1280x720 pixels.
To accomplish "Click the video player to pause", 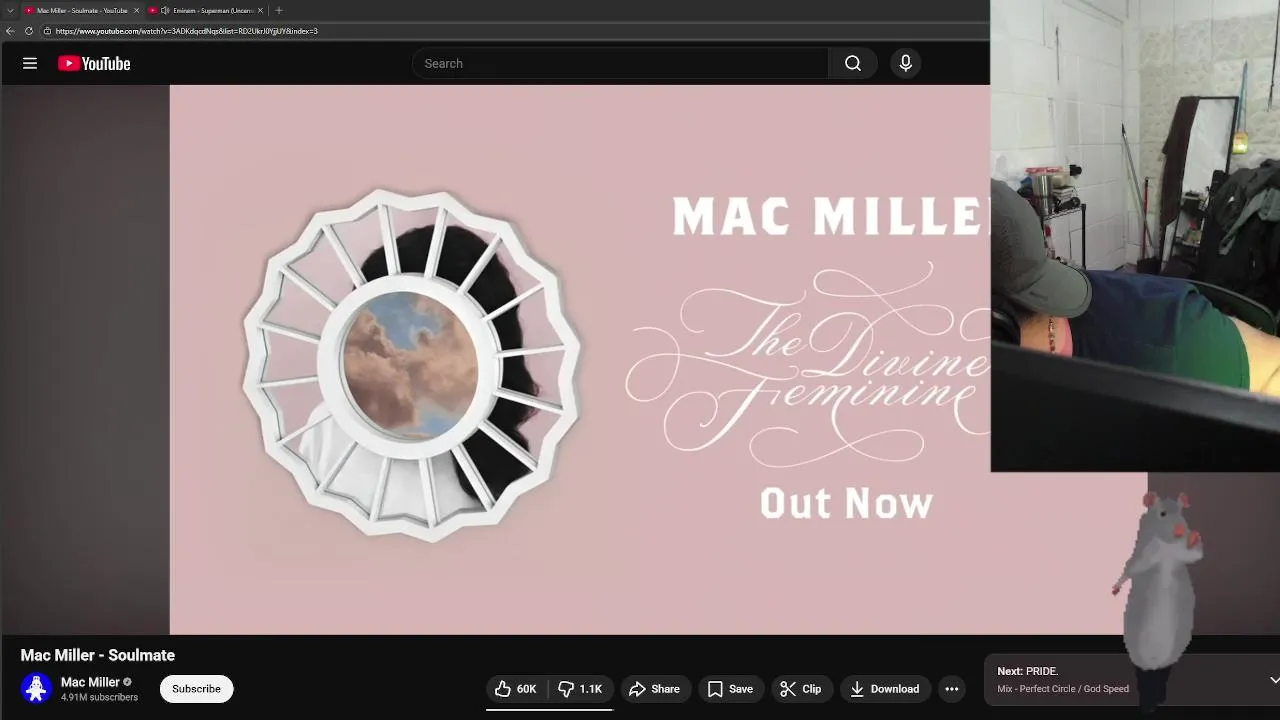I will [x=580, y=360].
